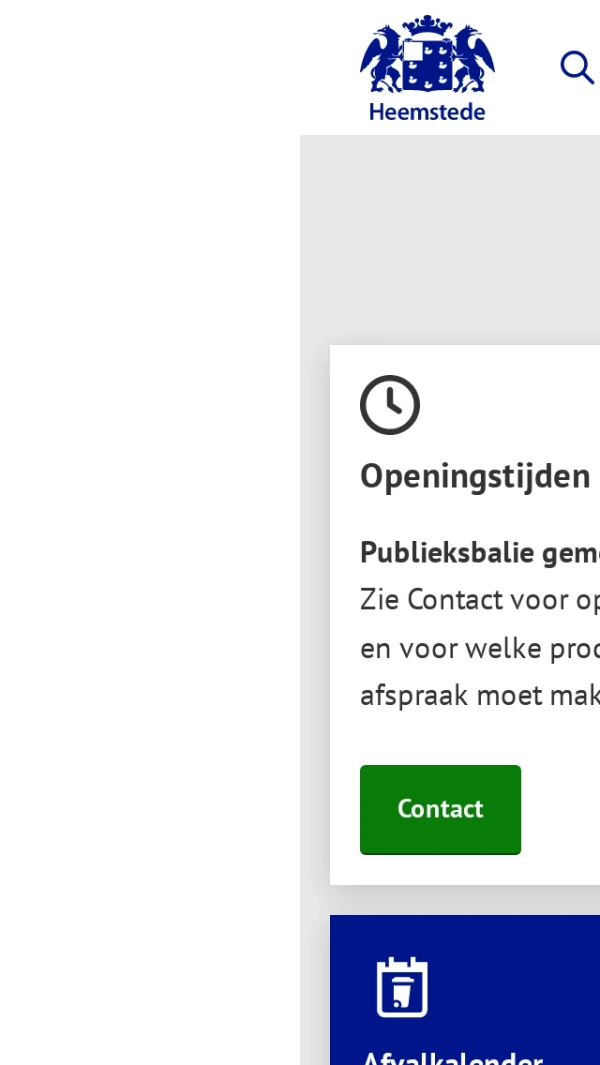
Task: Open search with the magnifier icon
Action: 577,68
